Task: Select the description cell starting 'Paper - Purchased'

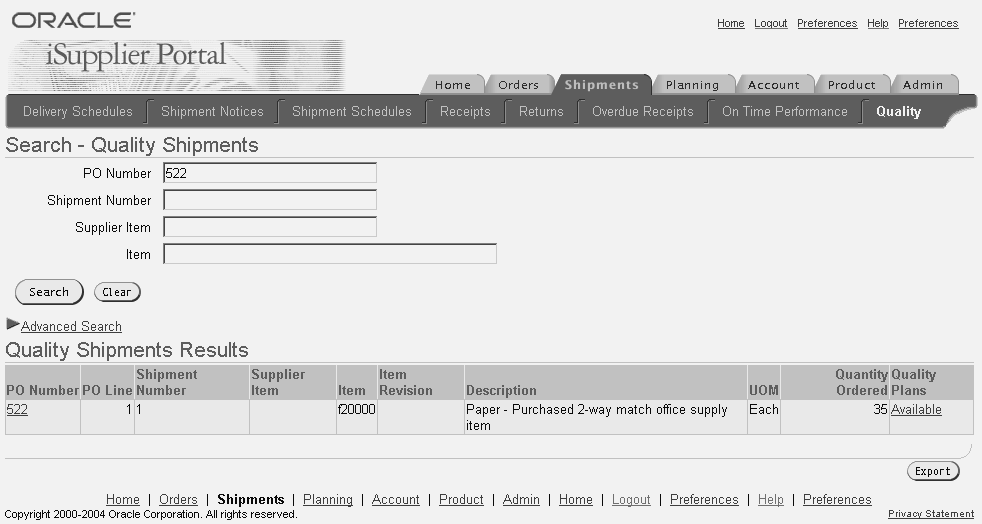Action: click(x=606, y=418)
